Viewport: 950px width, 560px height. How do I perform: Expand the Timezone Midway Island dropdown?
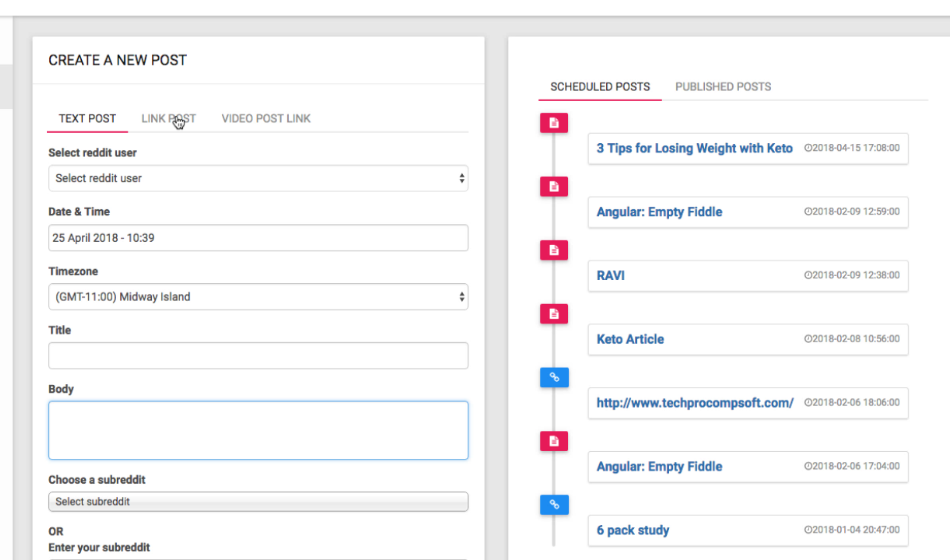coord(258,297)
